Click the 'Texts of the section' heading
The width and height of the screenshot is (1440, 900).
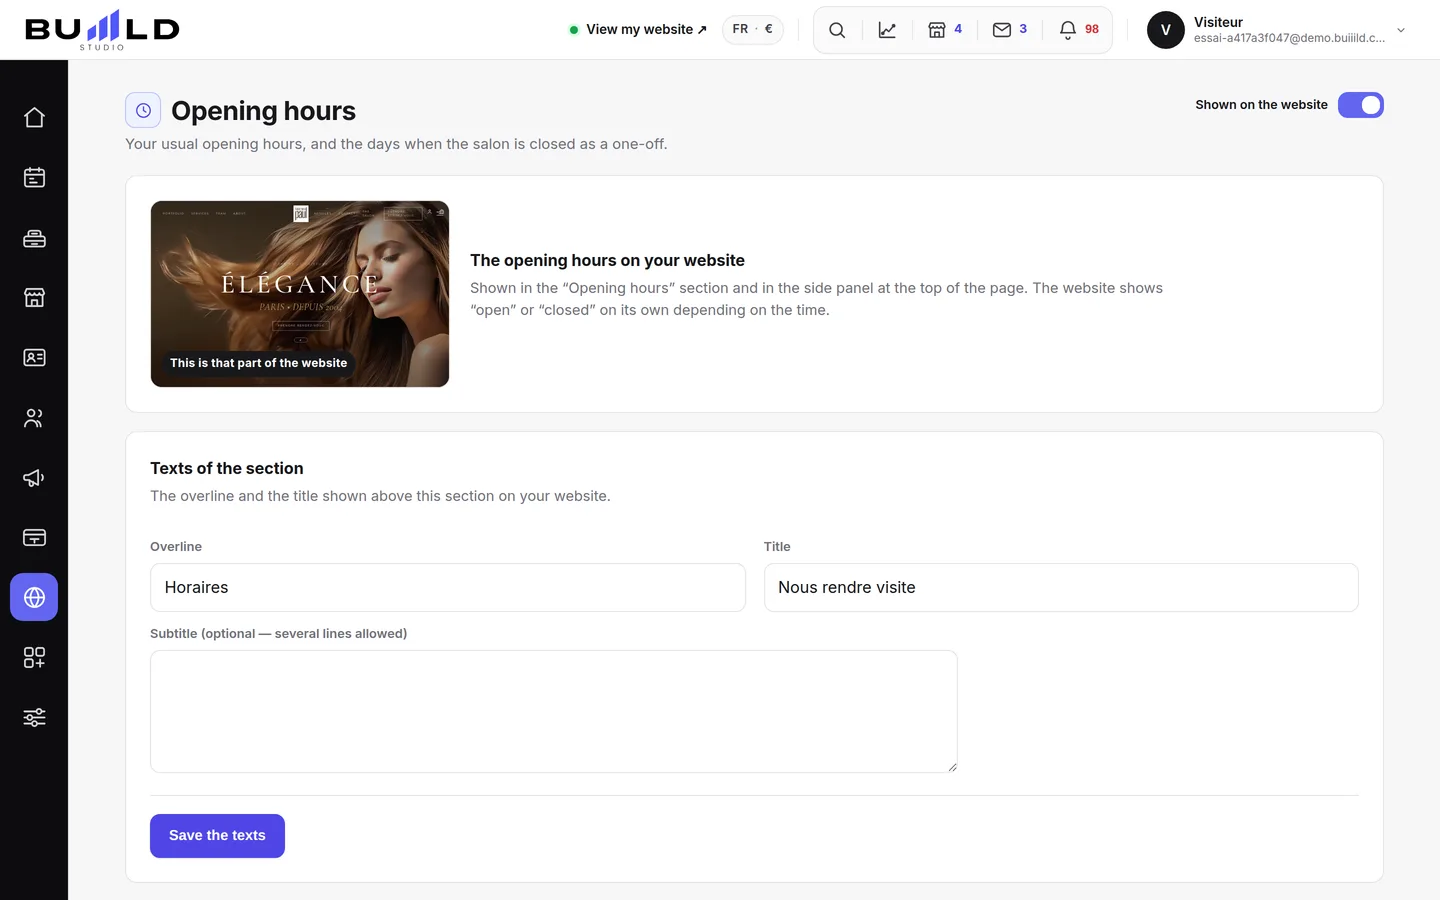pos(227,468)
